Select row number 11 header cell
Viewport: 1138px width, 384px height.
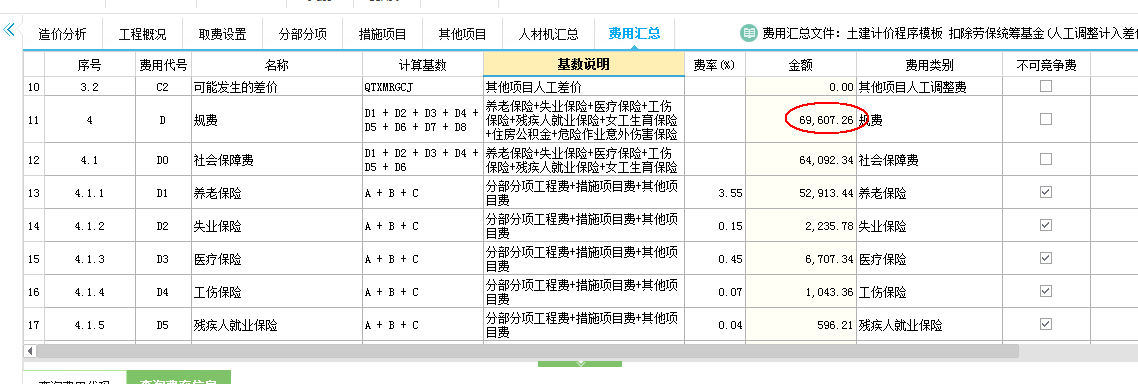33,120
